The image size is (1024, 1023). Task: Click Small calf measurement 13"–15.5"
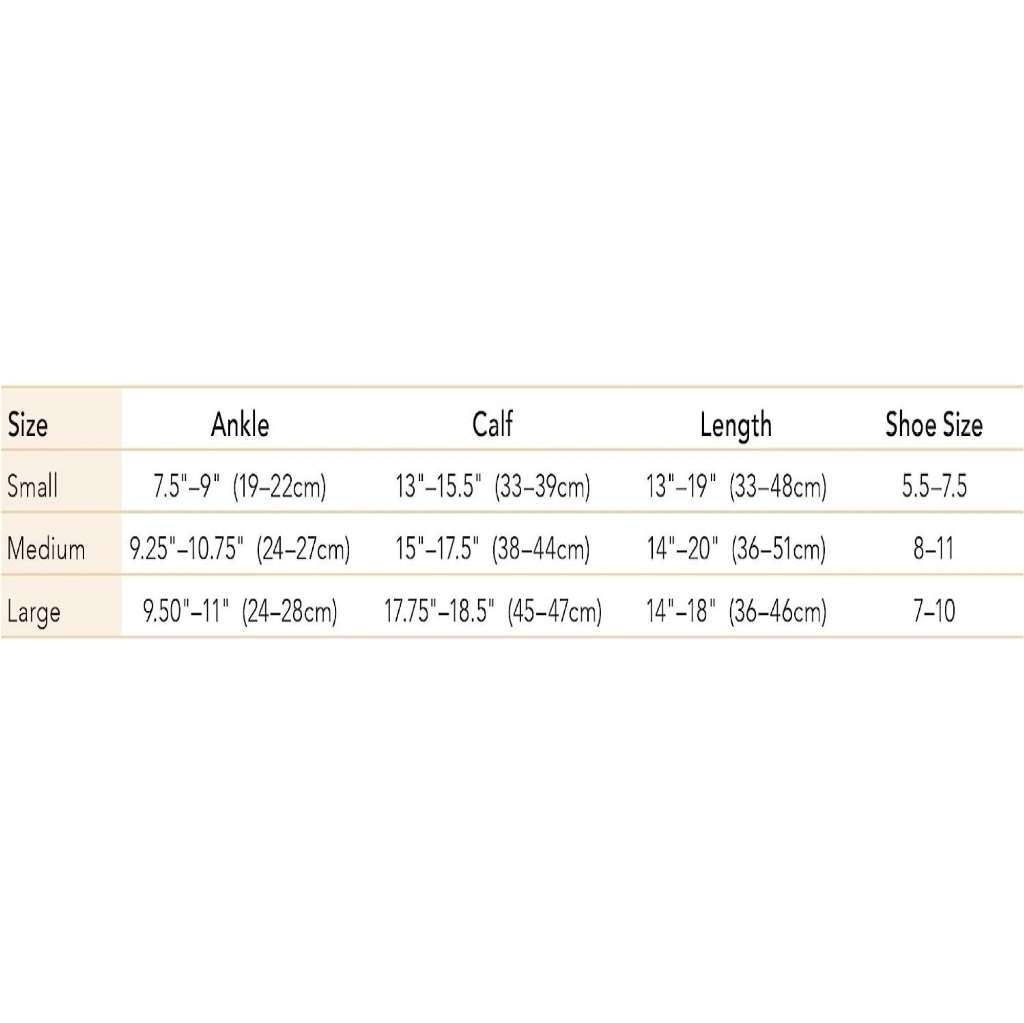tap(493, 487)
